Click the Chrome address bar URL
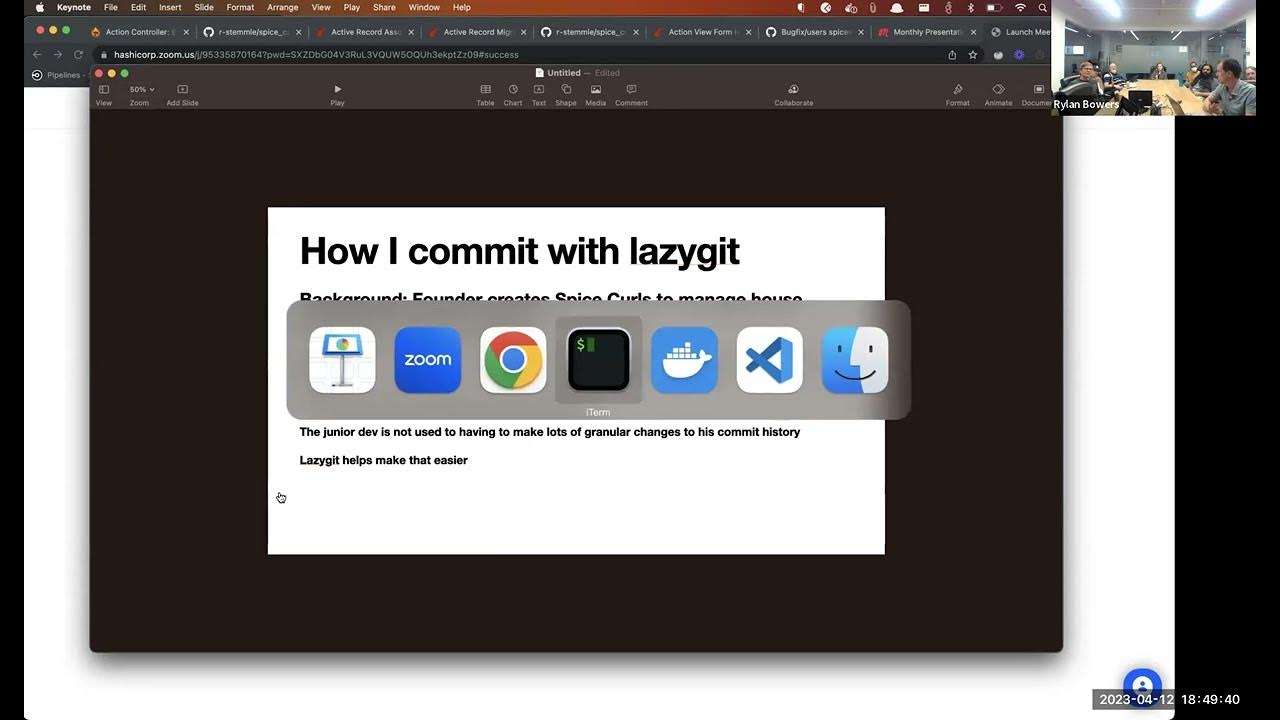1280x720 pixels. [x=316, y=55]
